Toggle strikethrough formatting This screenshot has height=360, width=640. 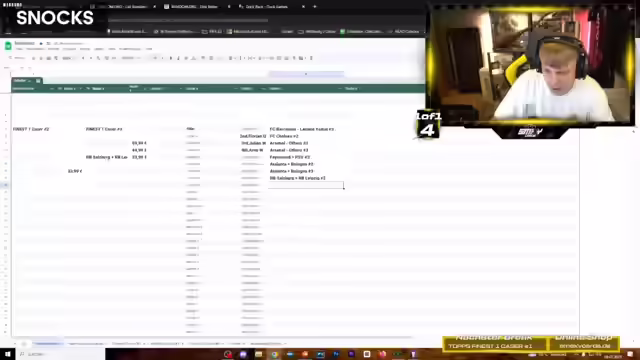click(x=186, y=58)
